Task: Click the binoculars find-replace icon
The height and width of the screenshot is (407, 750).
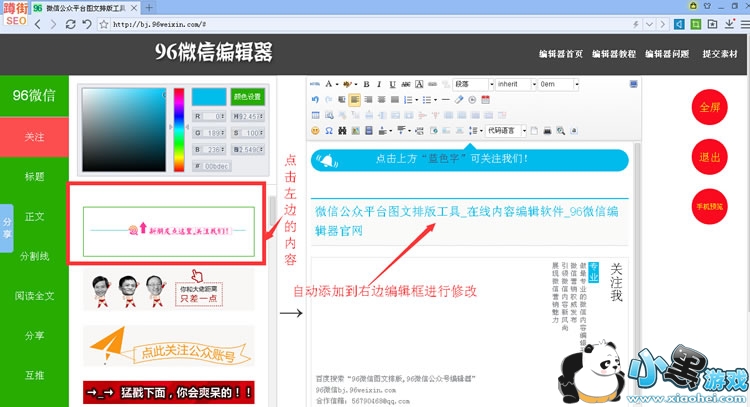Action: coord(342,131)
